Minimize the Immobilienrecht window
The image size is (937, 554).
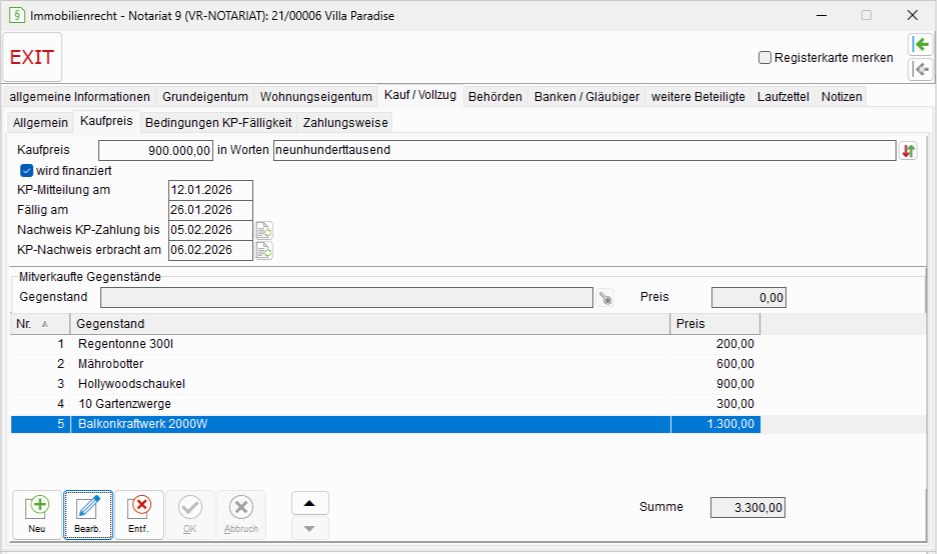[822, 16]
